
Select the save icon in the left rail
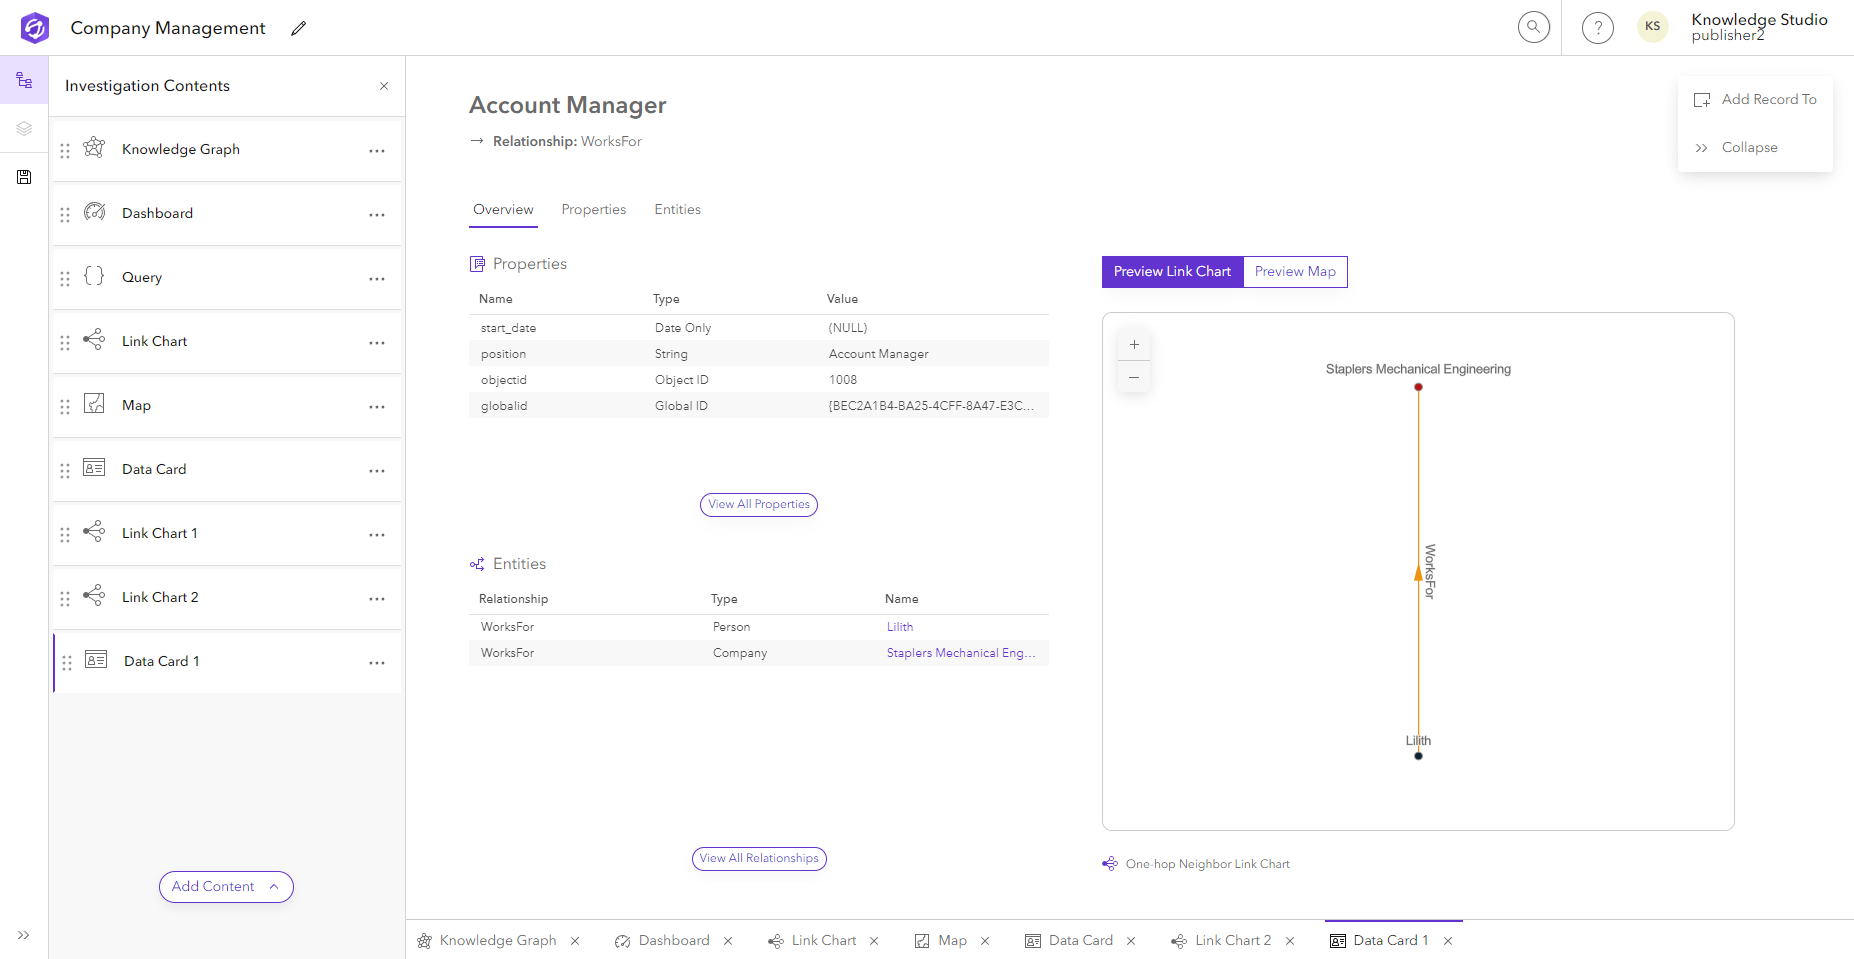coord(24,177)
